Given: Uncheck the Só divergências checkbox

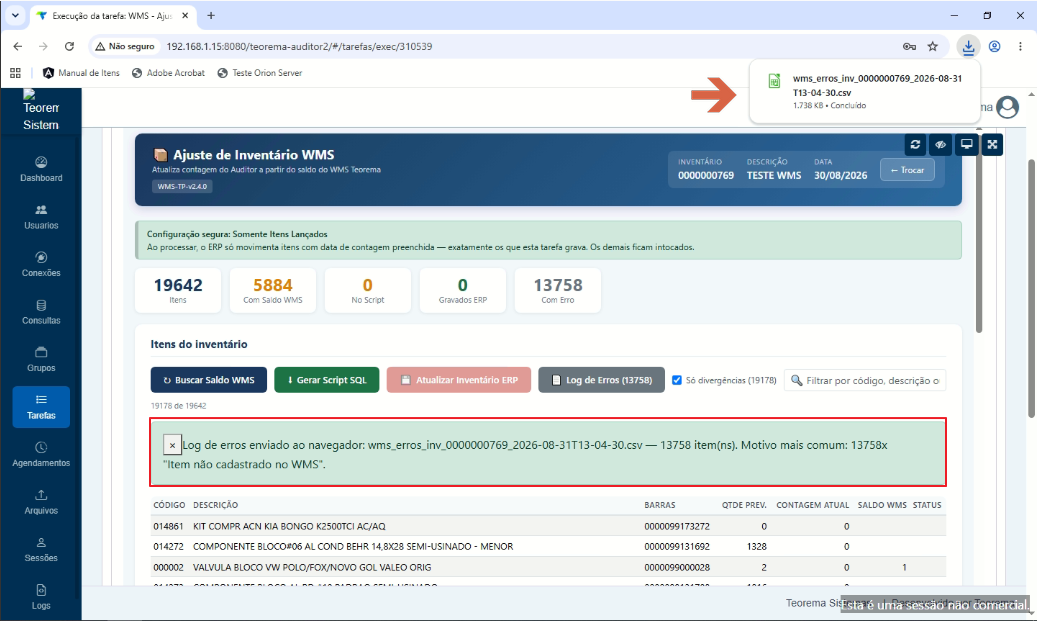Looking at the screenshot, I should 677,380.
